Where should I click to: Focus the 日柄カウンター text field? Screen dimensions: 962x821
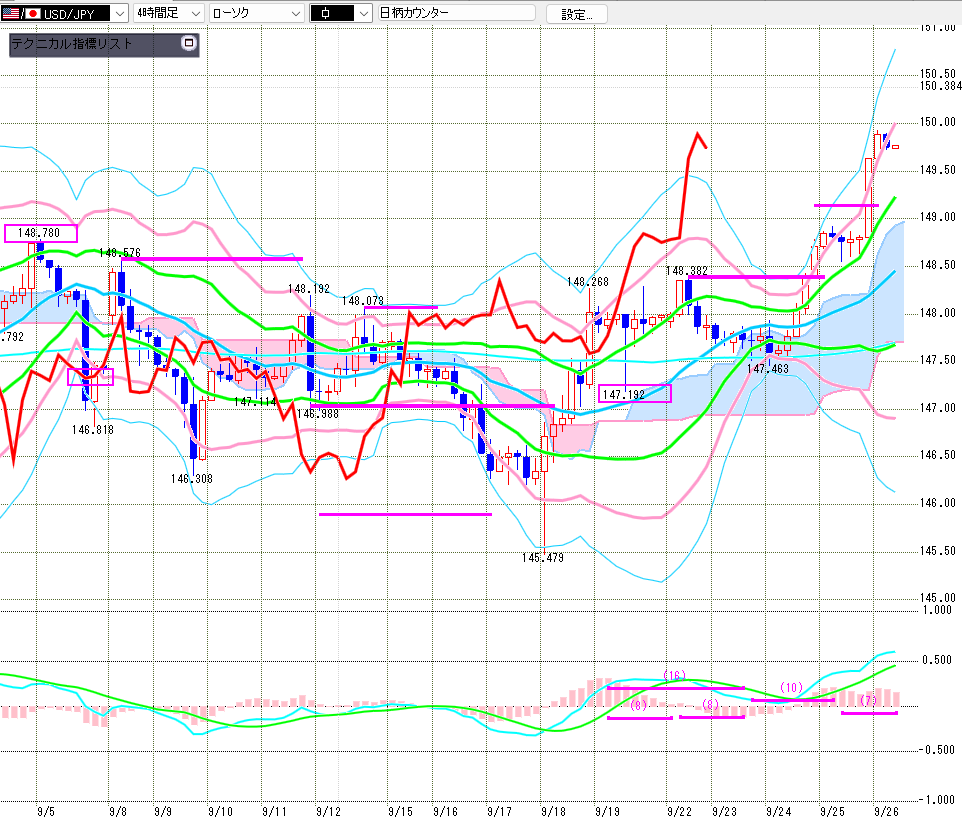(x=455, y=13)
